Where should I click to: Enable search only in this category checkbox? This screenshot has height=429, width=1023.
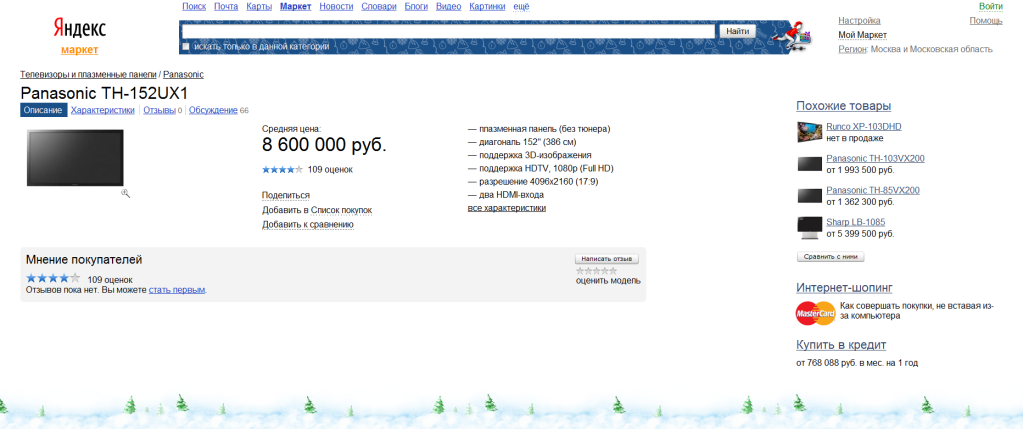[x=186, y=47]
